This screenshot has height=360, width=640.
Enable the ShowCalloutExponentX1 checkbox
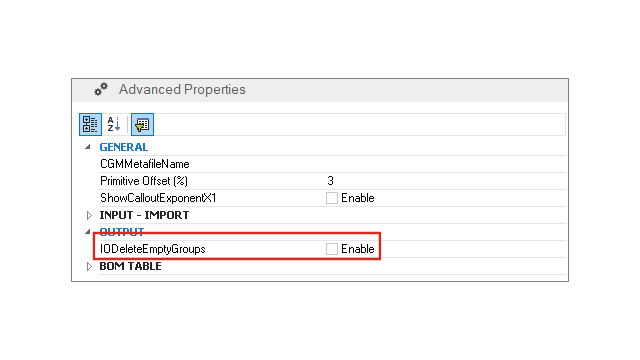coord(331,198)
